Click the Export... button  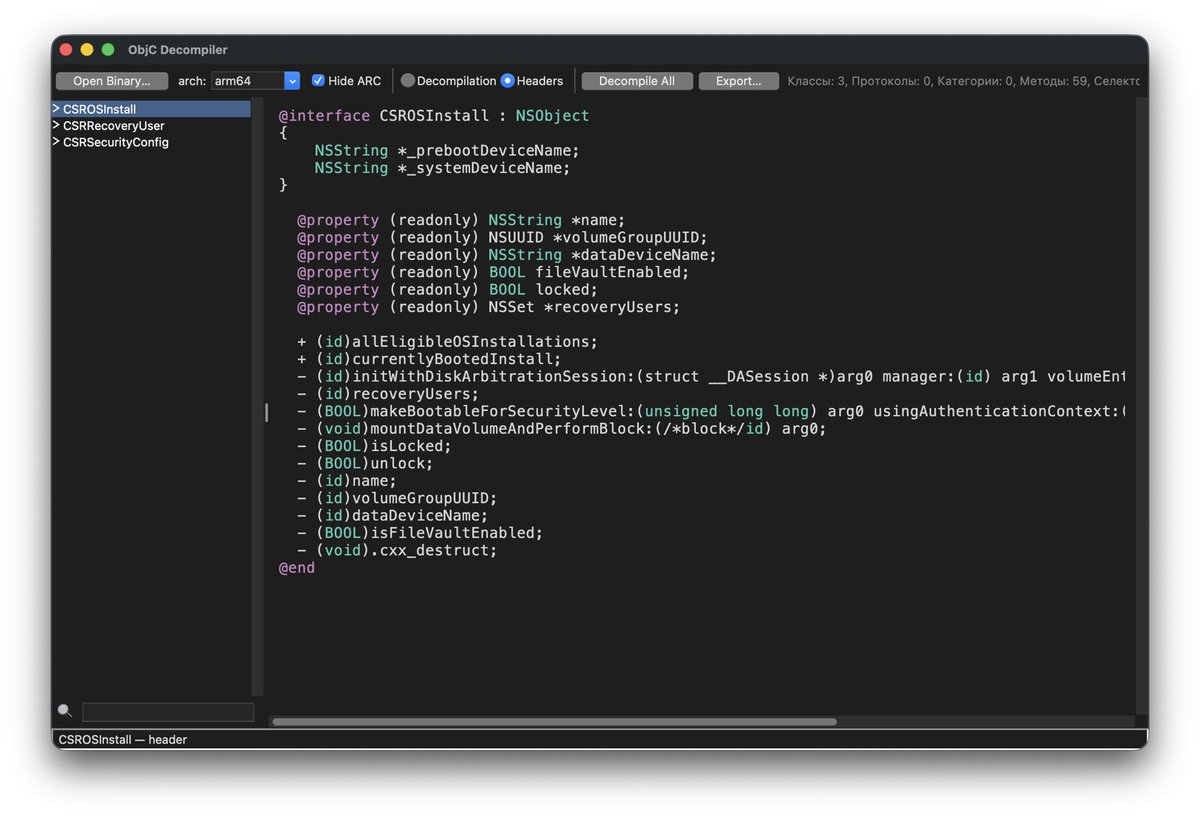(739, 81)
